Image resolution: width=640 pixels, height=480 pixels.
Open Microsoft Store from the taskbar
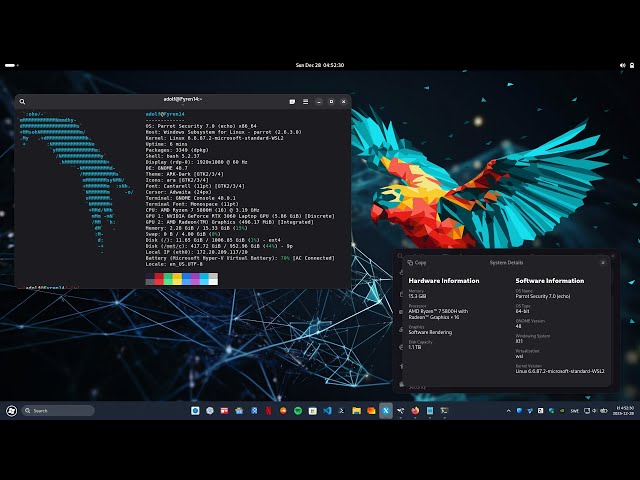pyautogui.click(x=313, y=411)
